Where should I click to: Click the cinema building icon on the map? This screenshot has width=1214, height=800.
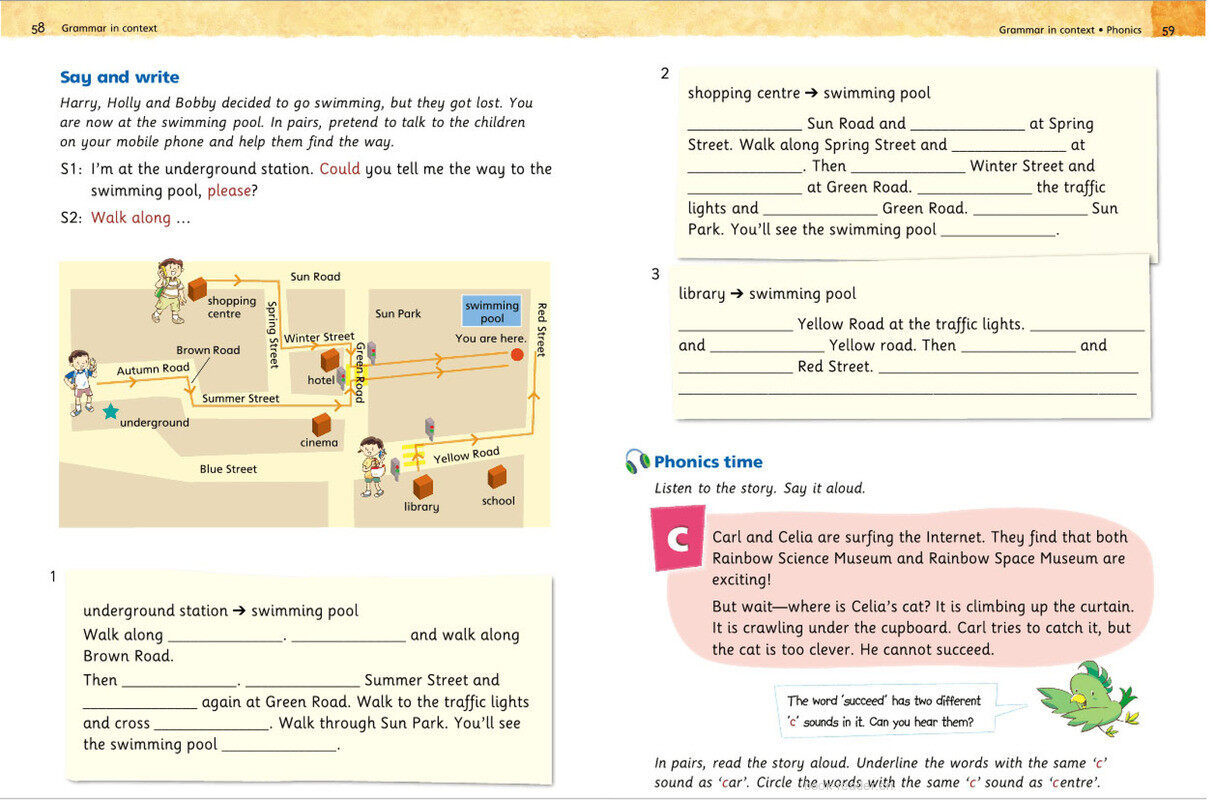[321, 424]
